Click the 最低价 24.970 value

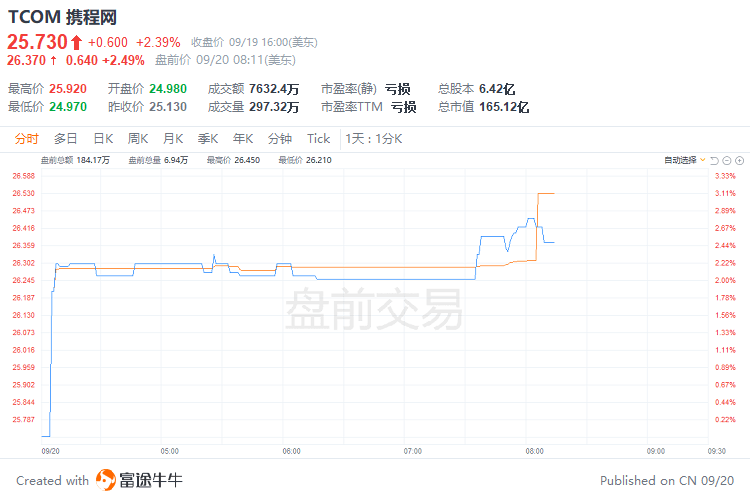[68, 107]
